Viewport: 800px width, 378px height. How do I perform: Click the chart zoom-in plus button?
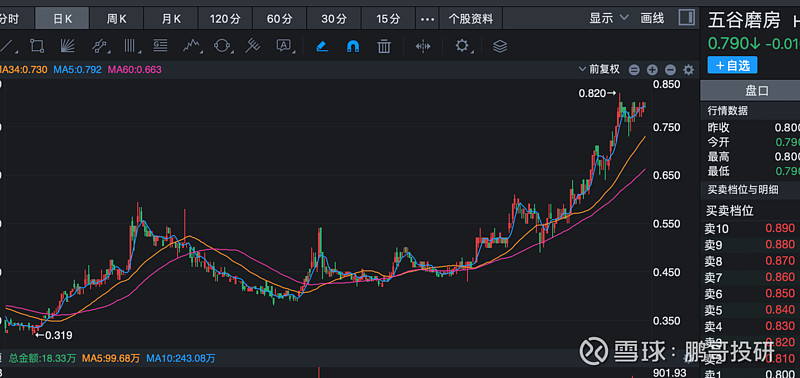click(652, 70)
